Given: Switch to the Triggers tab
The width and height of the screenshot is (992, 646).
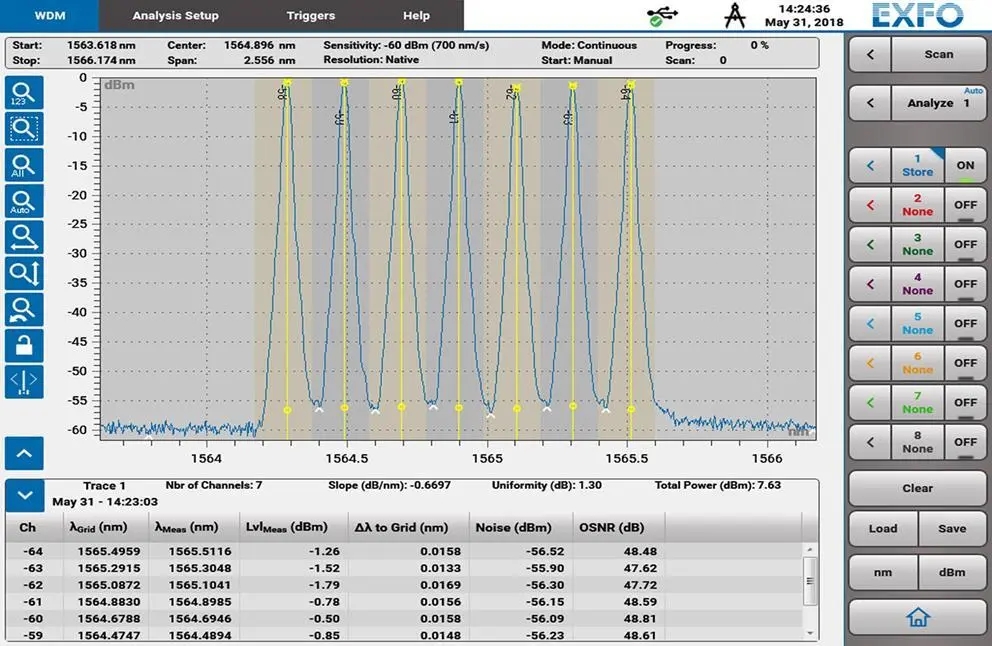Looking at the screenshot, I should 311,15.
